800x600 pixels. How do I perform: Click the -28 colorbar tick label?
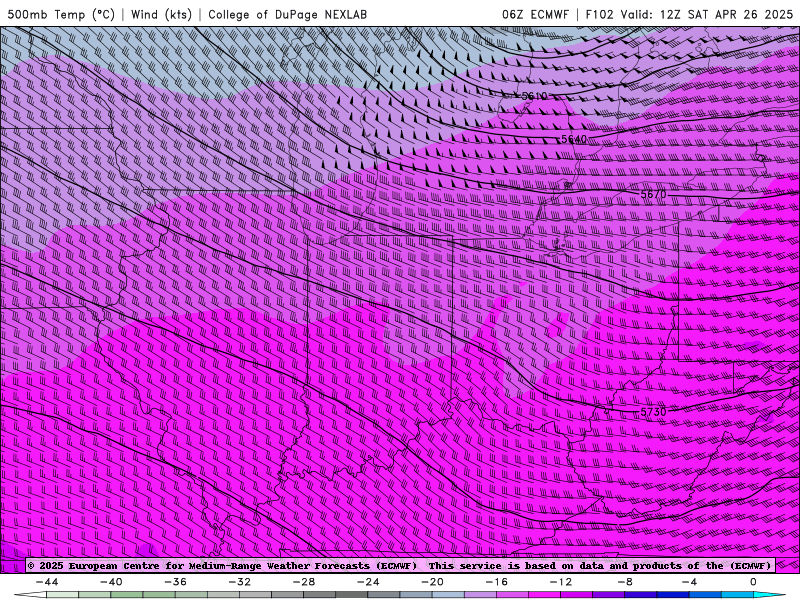[304, 582]
